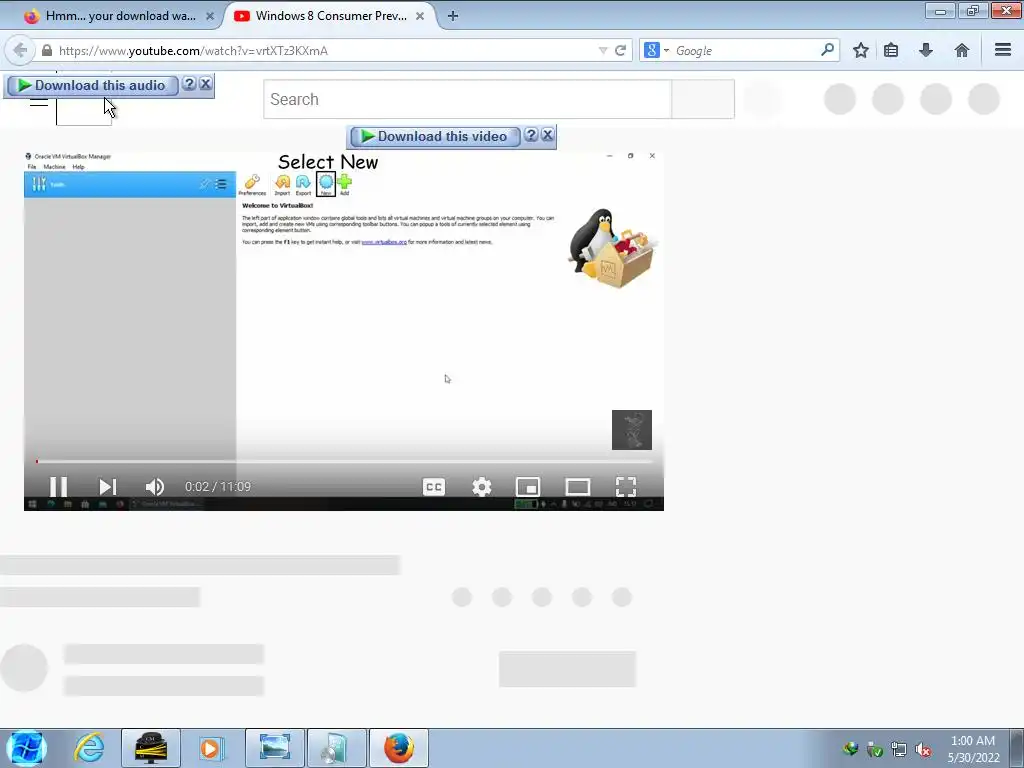The image size is (1024, 768).
Task: Skip to the next video
Action: tap(108, 487)
